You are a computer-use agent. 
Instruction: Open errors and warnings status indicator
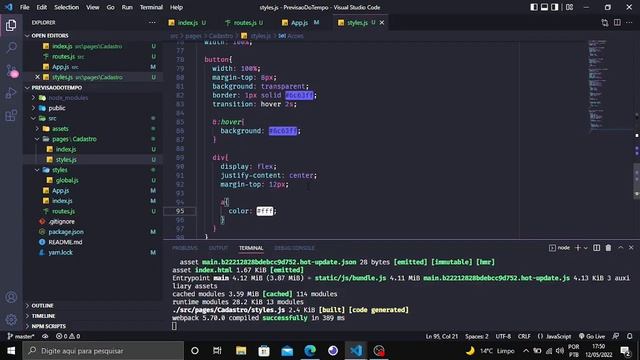68,336
